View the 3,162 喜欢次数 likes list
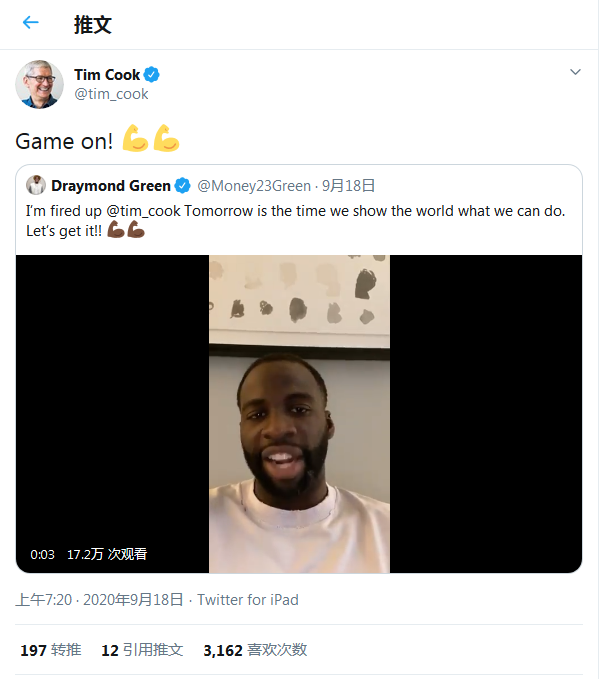Image resolution: width=600 pixels, height=679 pixels. [x=254, y=650]
